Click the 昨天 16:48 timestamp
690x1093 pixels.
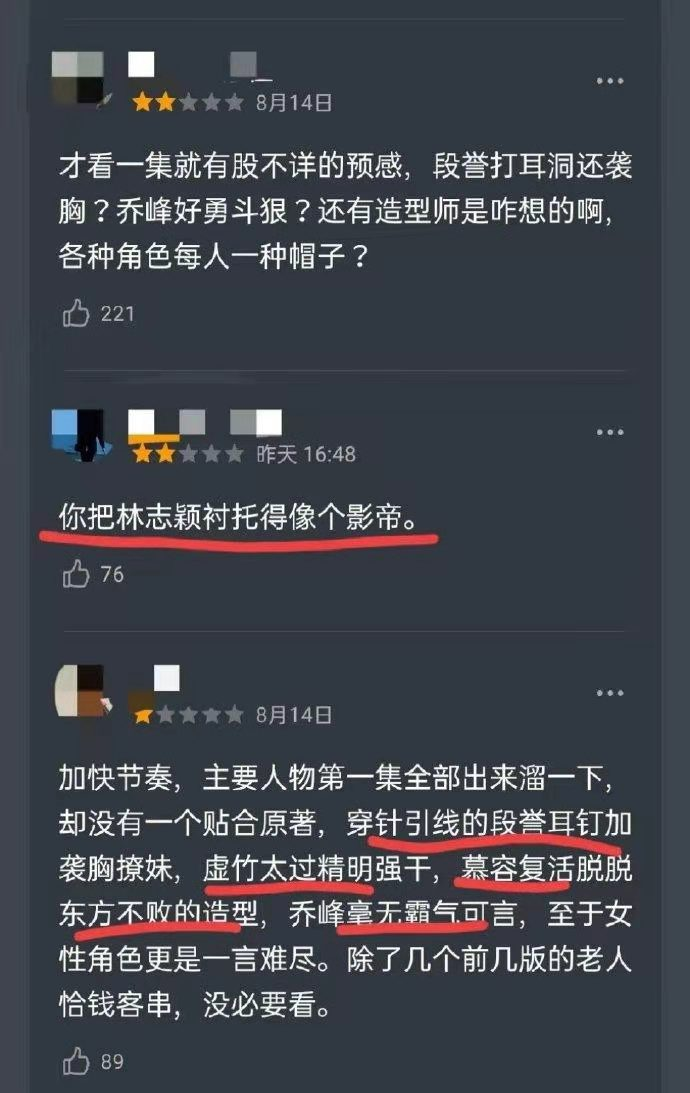(306, 454)
